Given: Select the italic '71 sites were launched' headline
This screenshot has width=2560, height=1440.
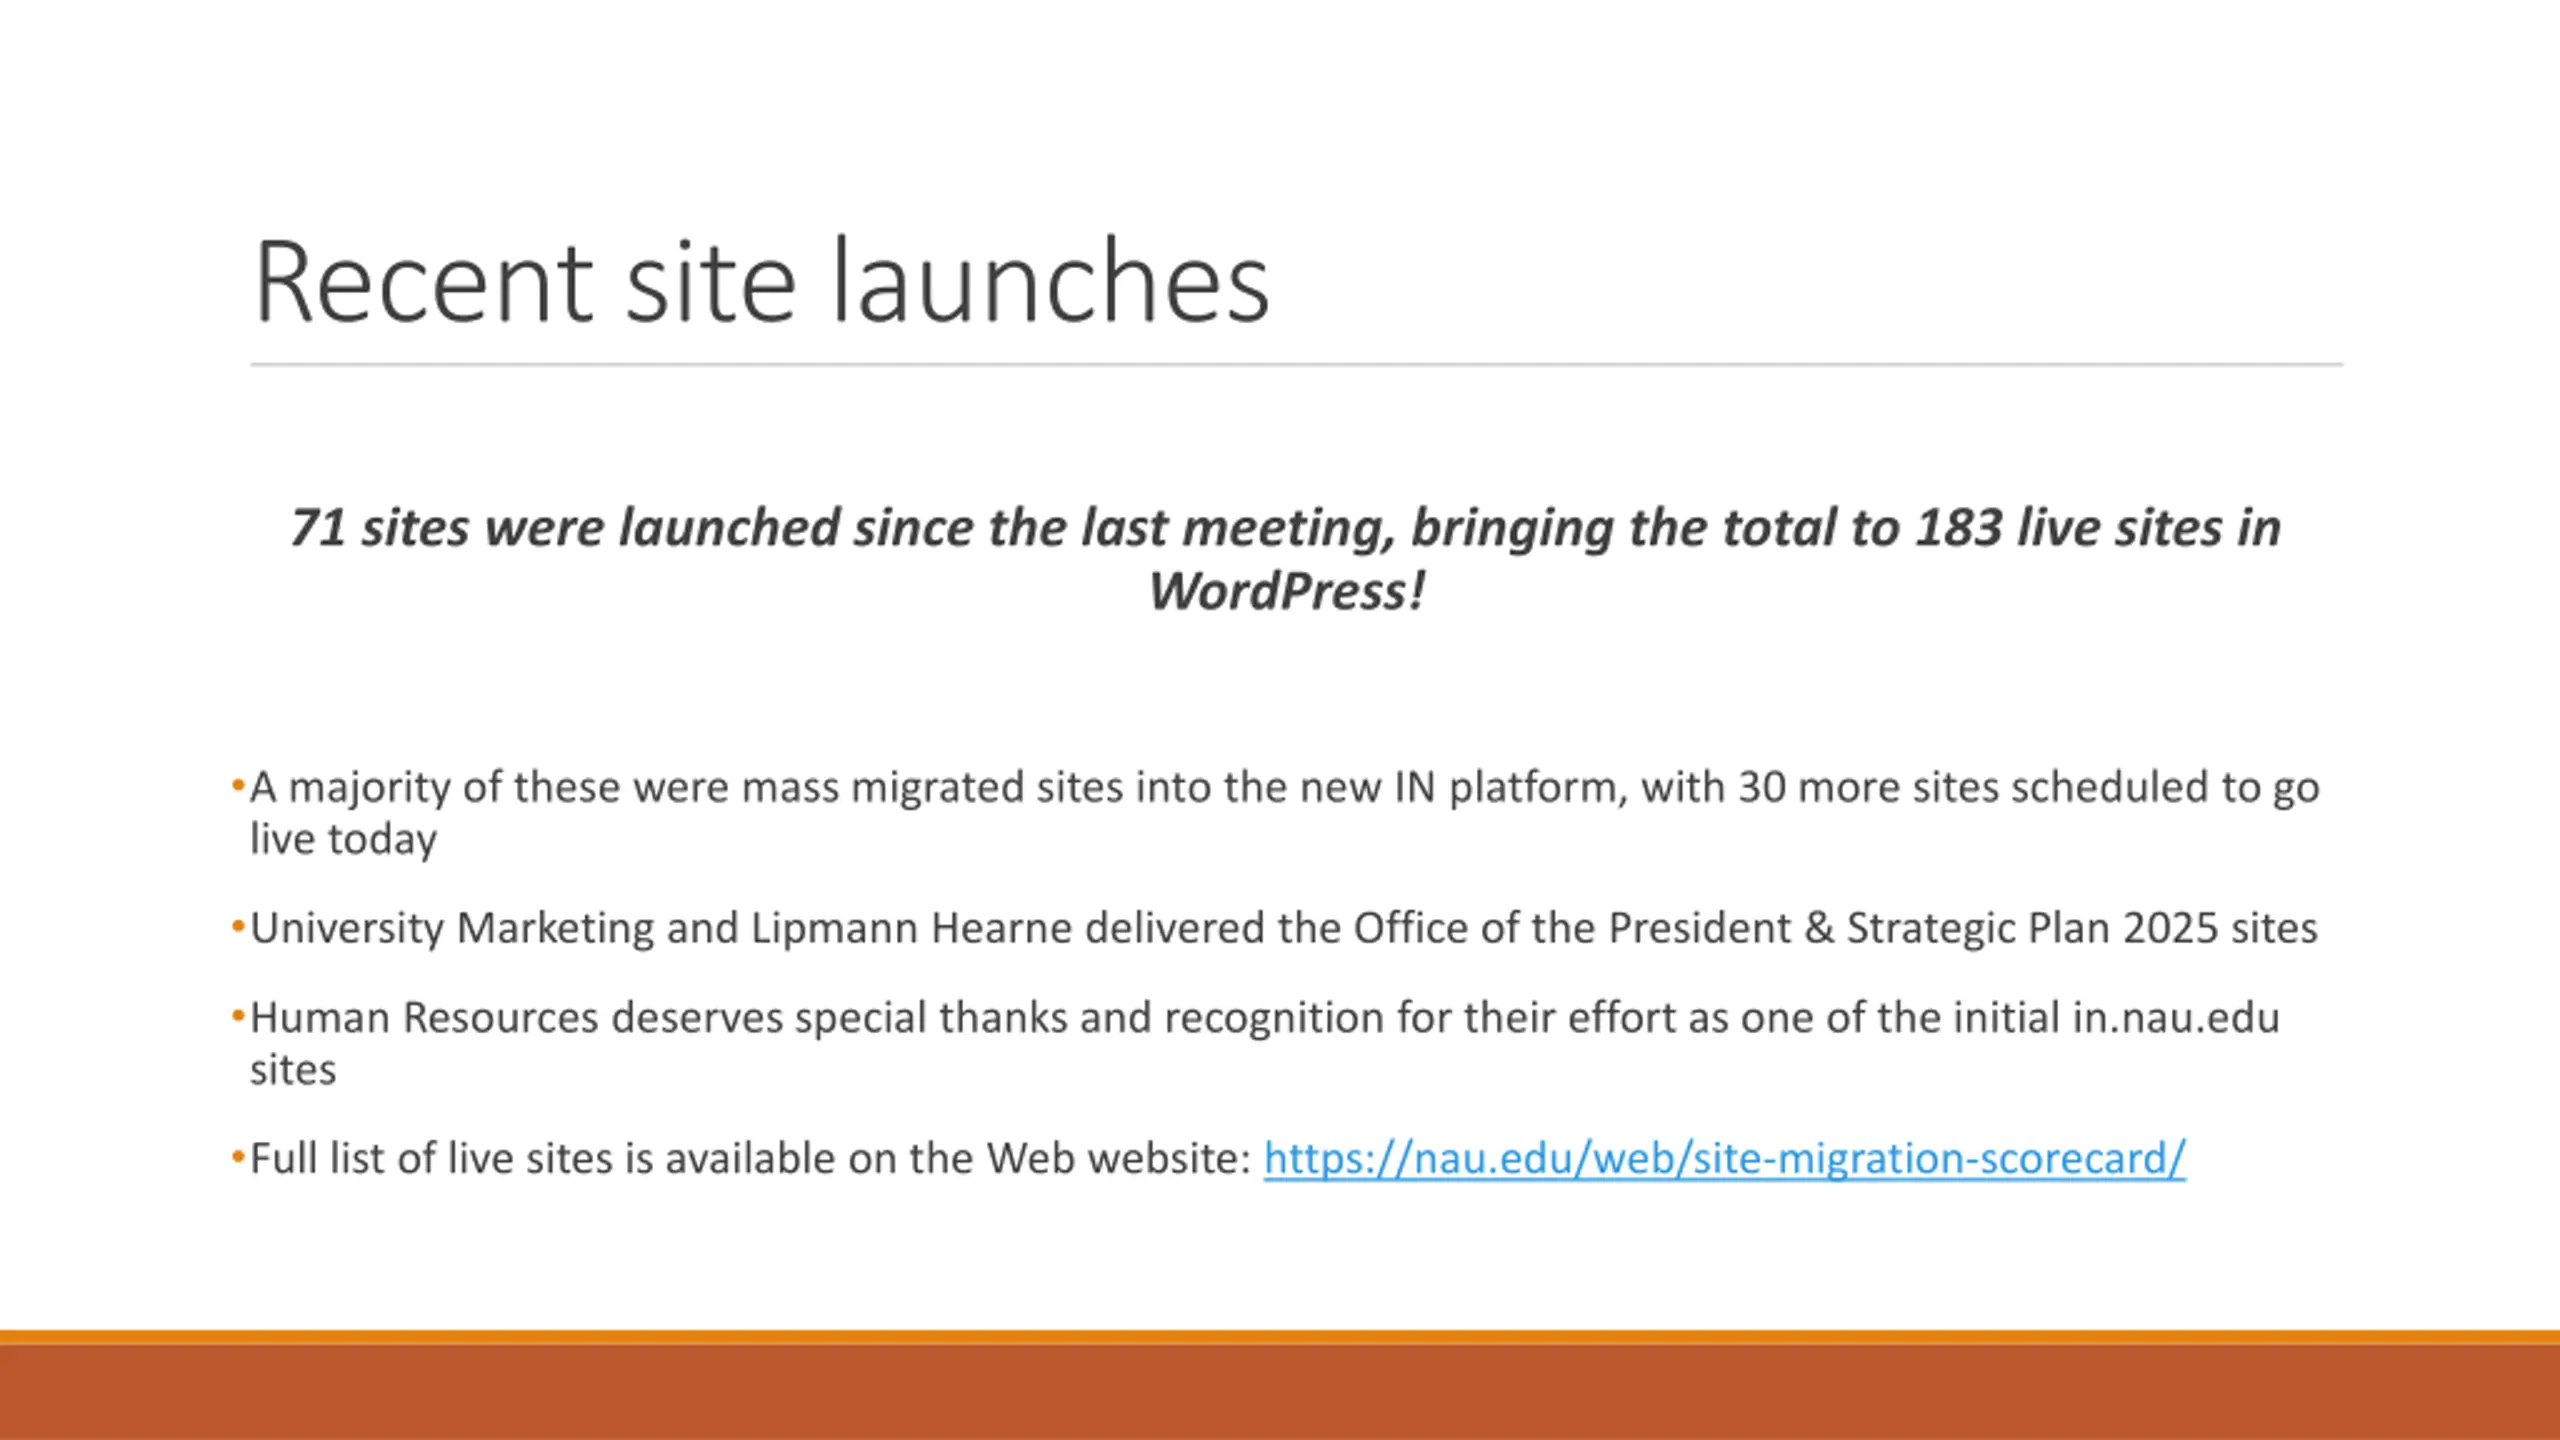Looking at the screenshot, I should coord(1285,558).
